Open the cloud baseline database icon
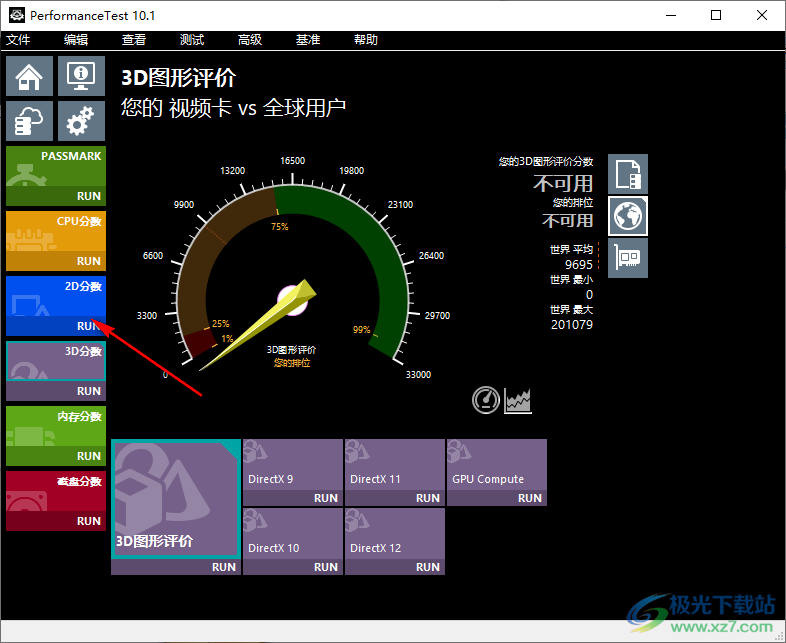The width and height of the screenshot is (786, 643). coord(29,121)
